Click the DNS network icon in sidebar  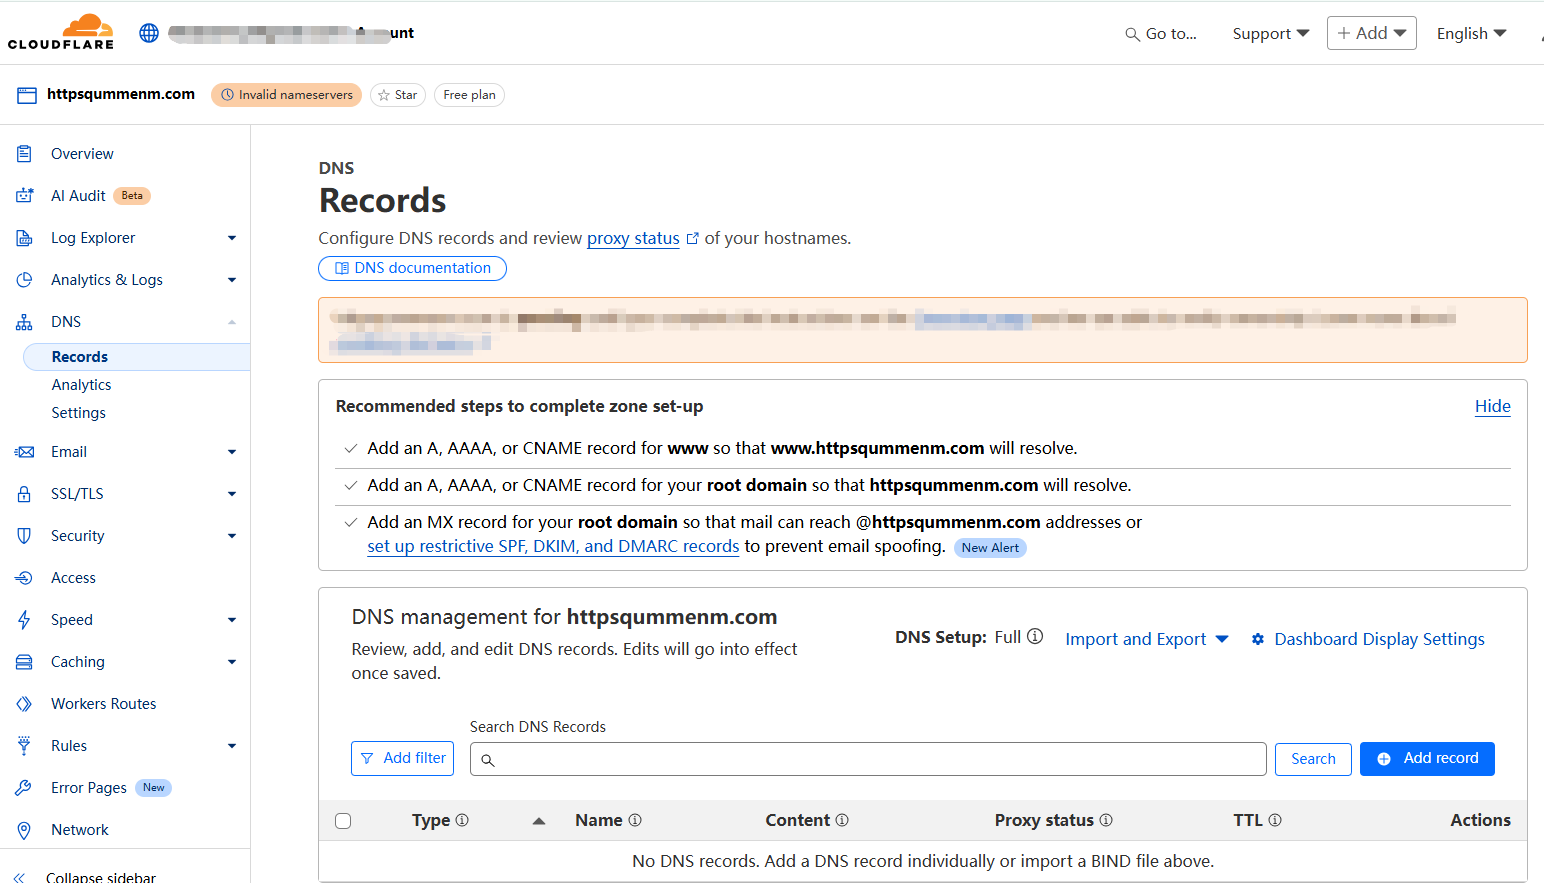24,322
